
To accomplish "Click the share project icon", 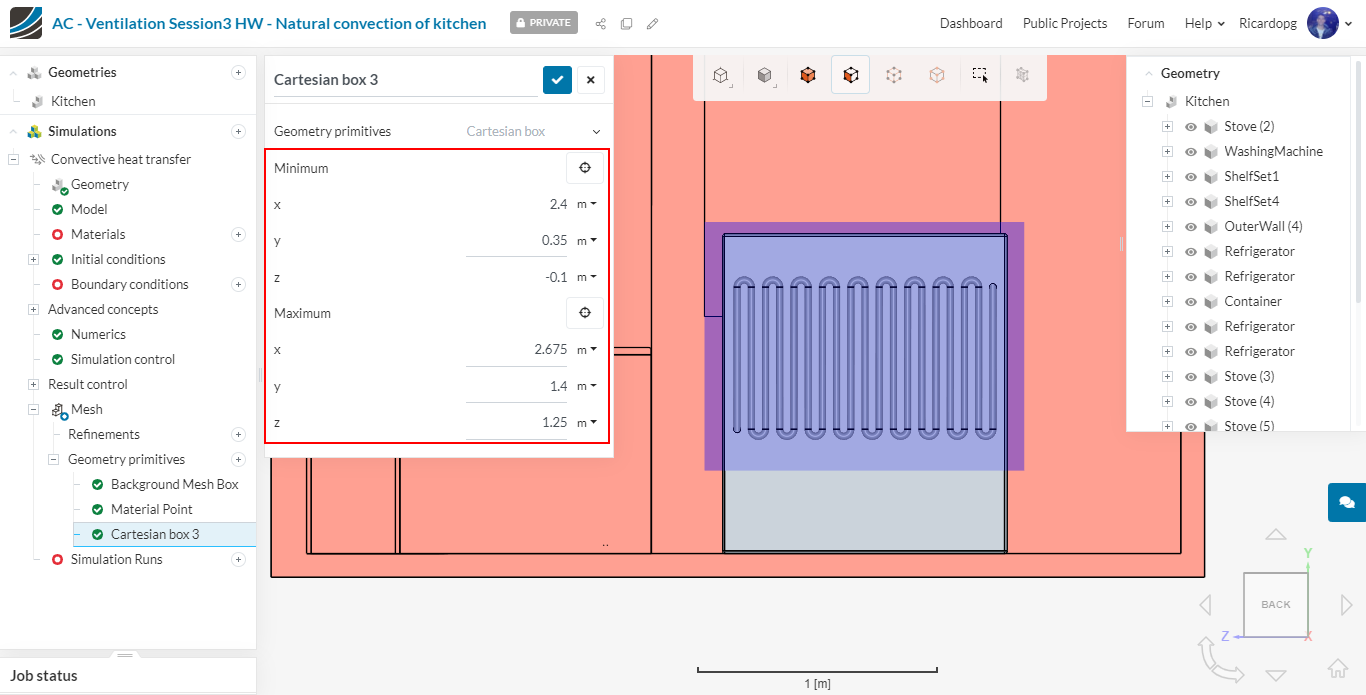I will (x=600, y=23).
